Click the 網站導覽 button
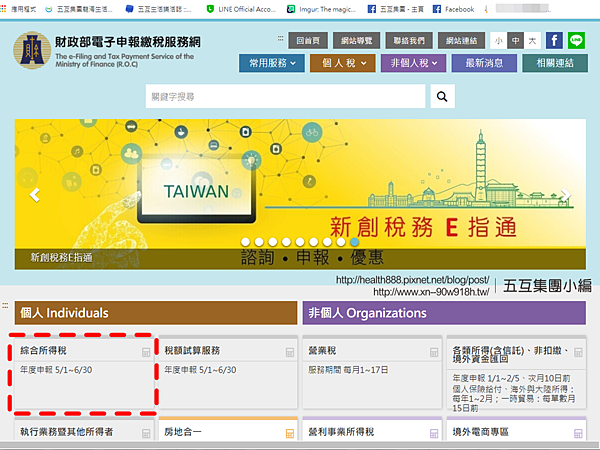Viewport: 600px width, 450px height. click(357, 41)
